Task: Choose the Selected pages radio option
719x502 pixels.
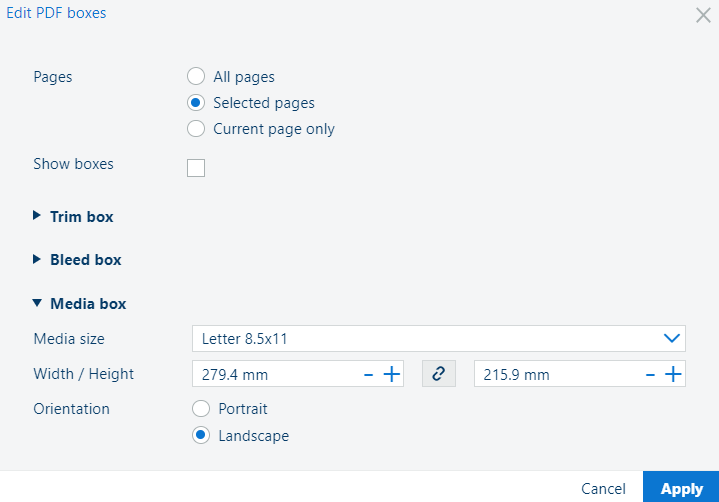Action: pyautogui.click(x=196, y=103)
